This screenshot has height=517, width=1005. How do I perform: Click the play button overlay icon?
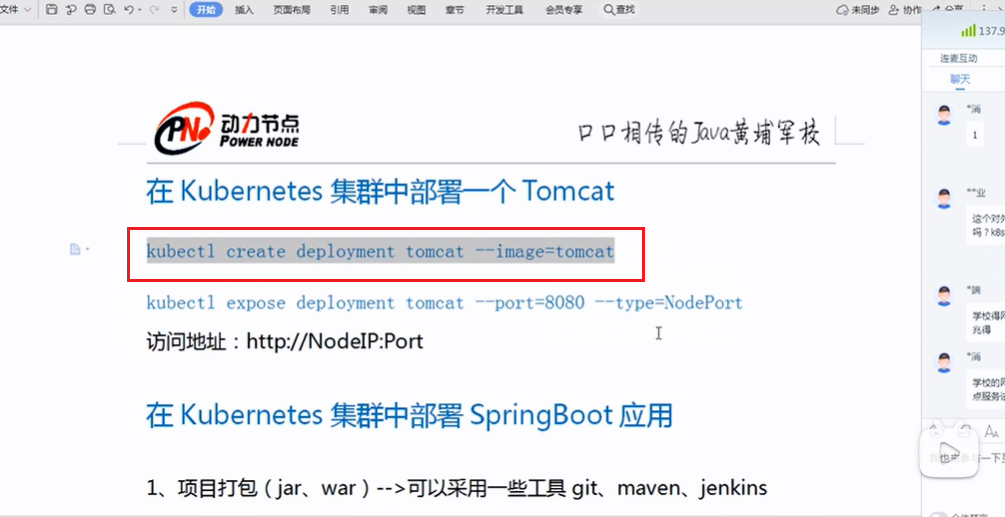point(949,451)
